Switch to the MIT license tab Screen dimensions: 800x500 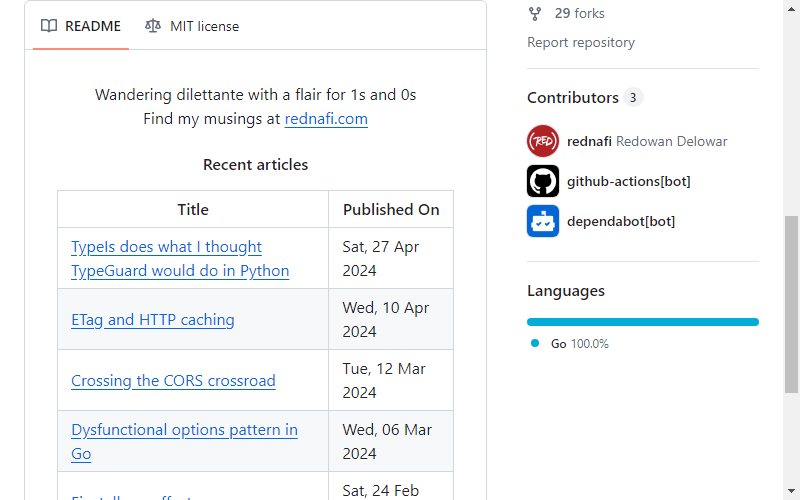[x=192, y=26]
